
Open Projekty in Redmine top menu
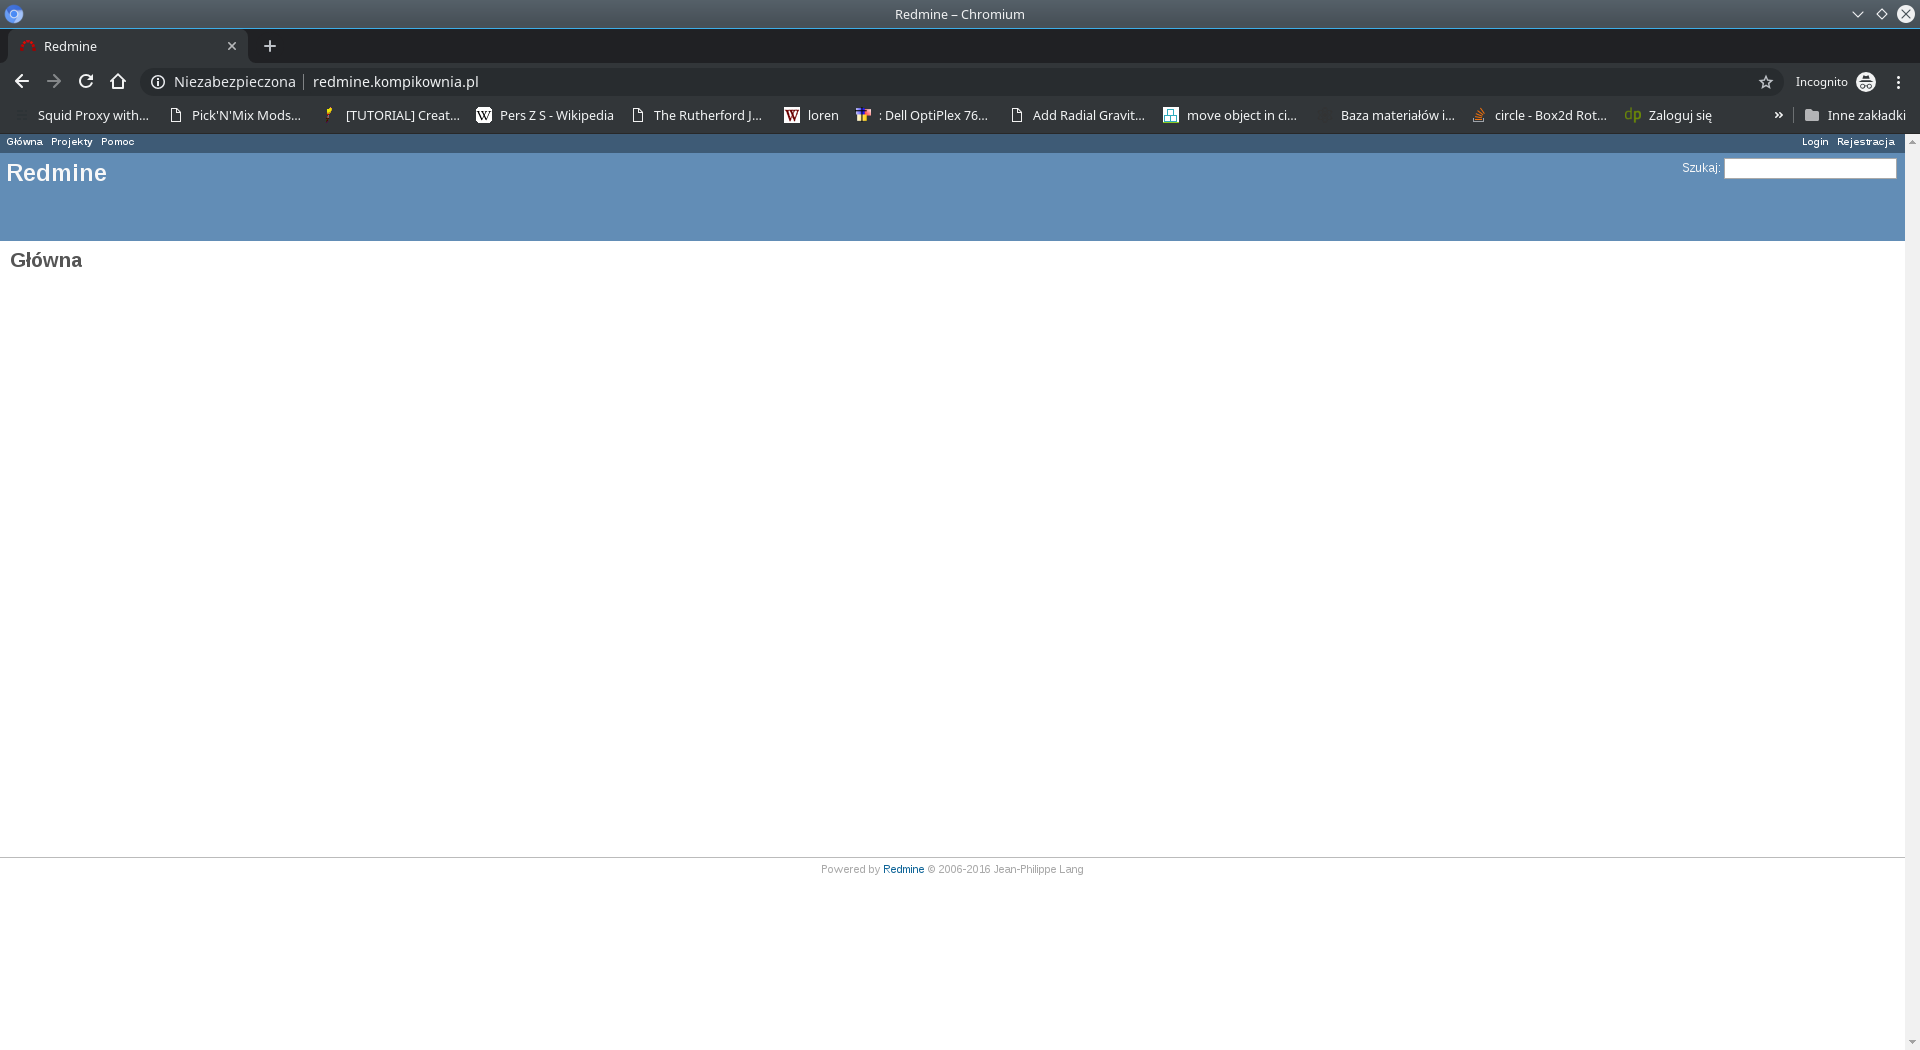click(x=72, y=142)
